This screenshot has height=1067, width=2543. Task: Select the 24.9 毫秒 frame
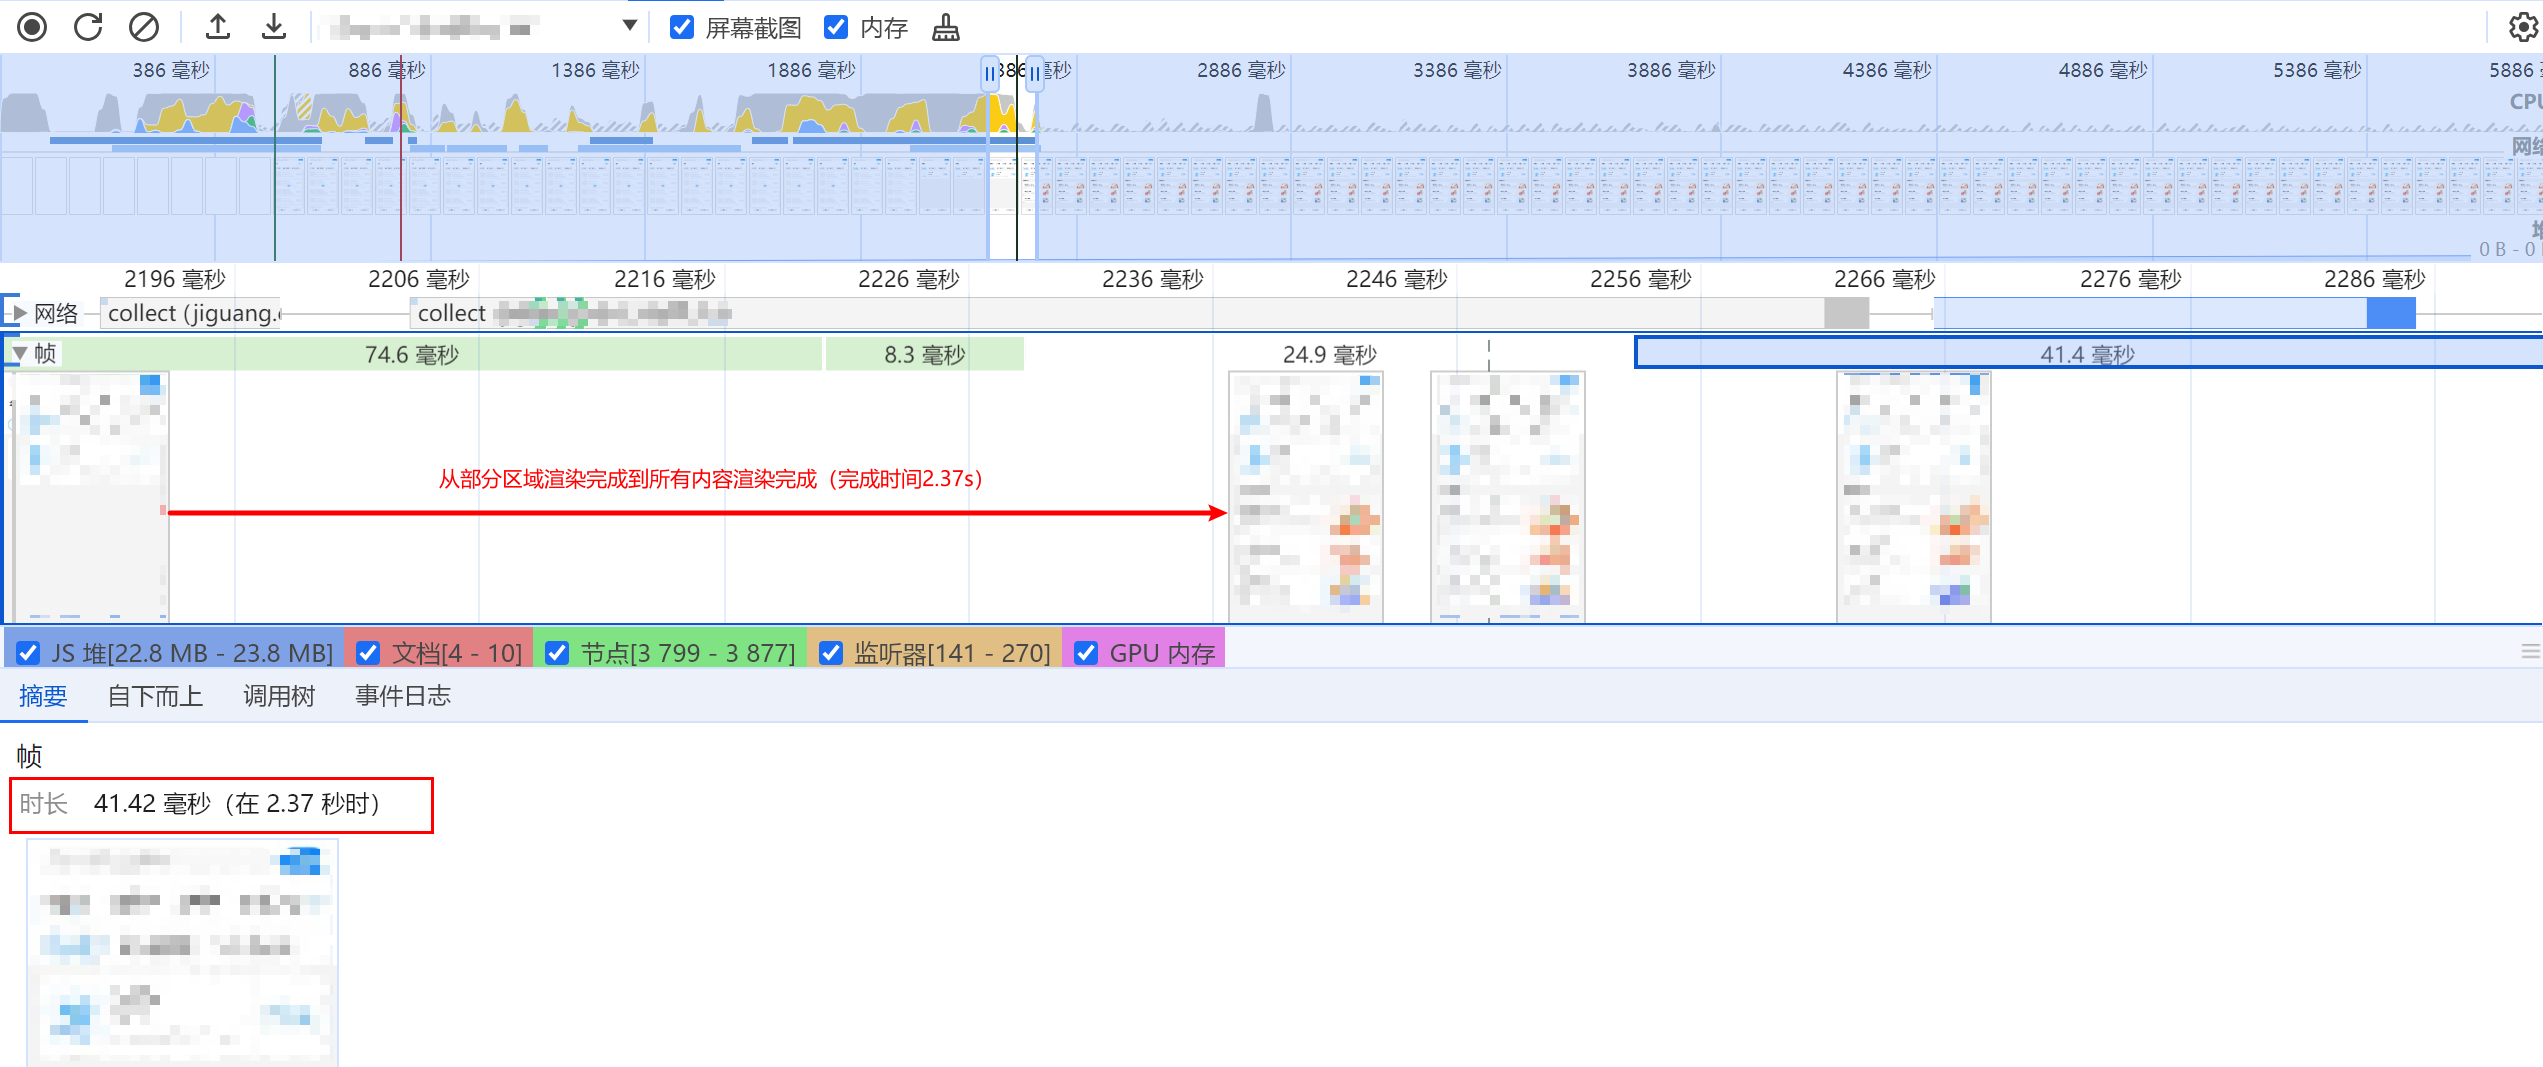click(x=1330, y=355)
